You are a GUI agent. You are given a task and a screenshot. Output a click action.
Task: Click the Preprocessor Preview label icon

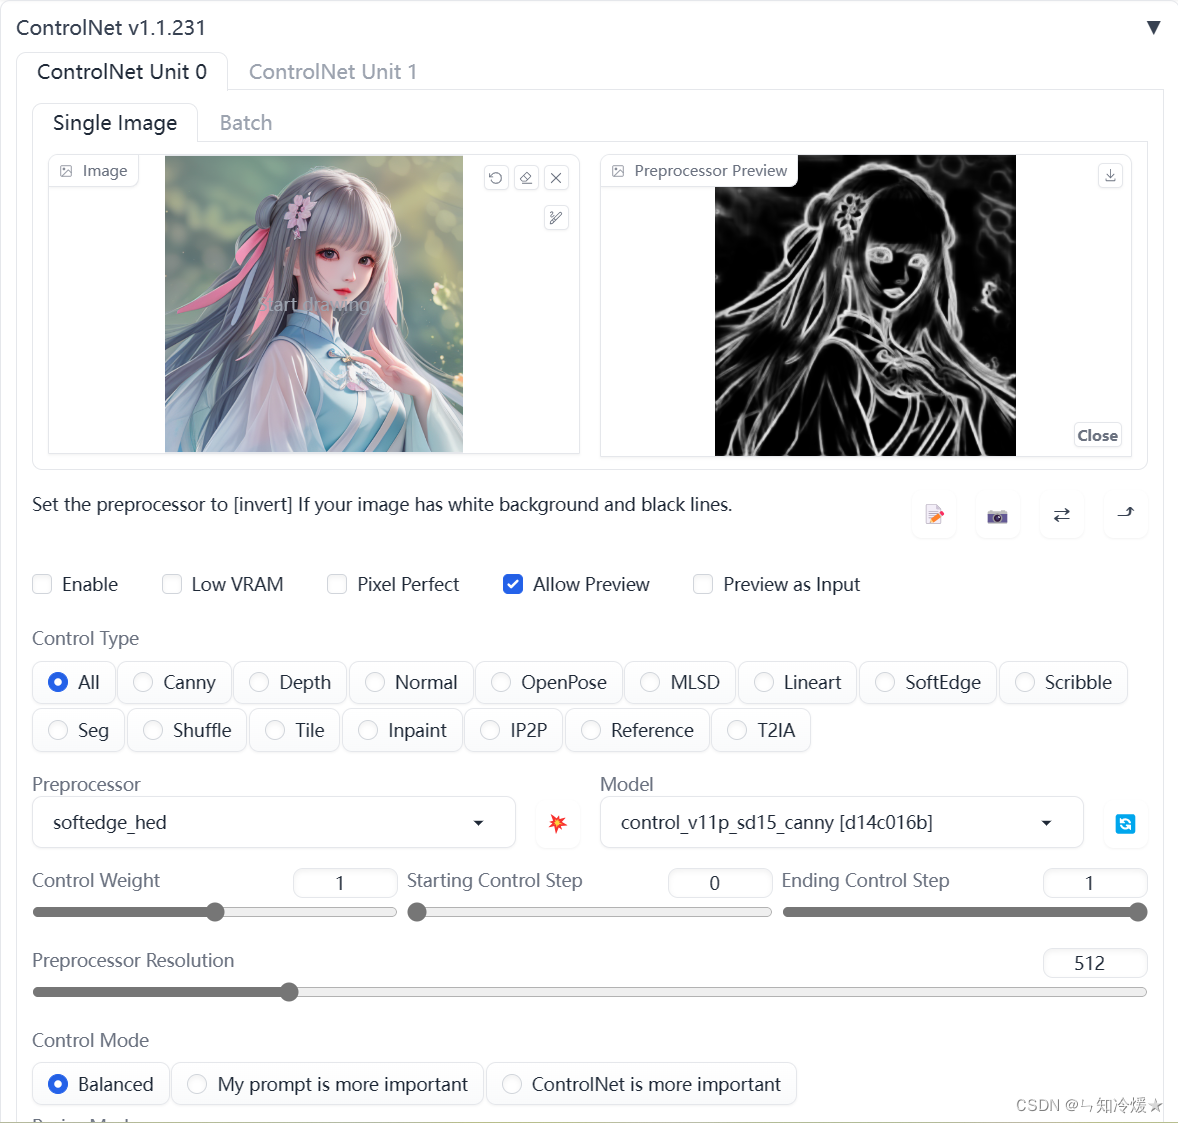click(x=618, y=171)
